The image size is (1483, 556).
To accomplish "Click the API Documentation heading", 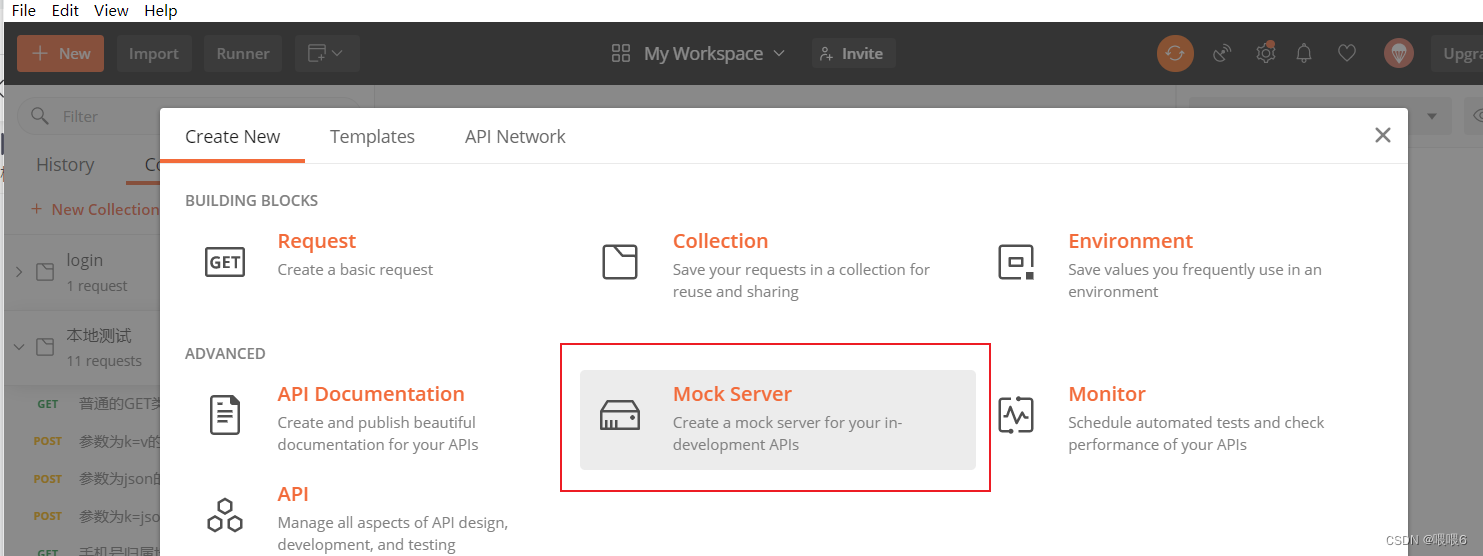I will click(x=371, y=394).
